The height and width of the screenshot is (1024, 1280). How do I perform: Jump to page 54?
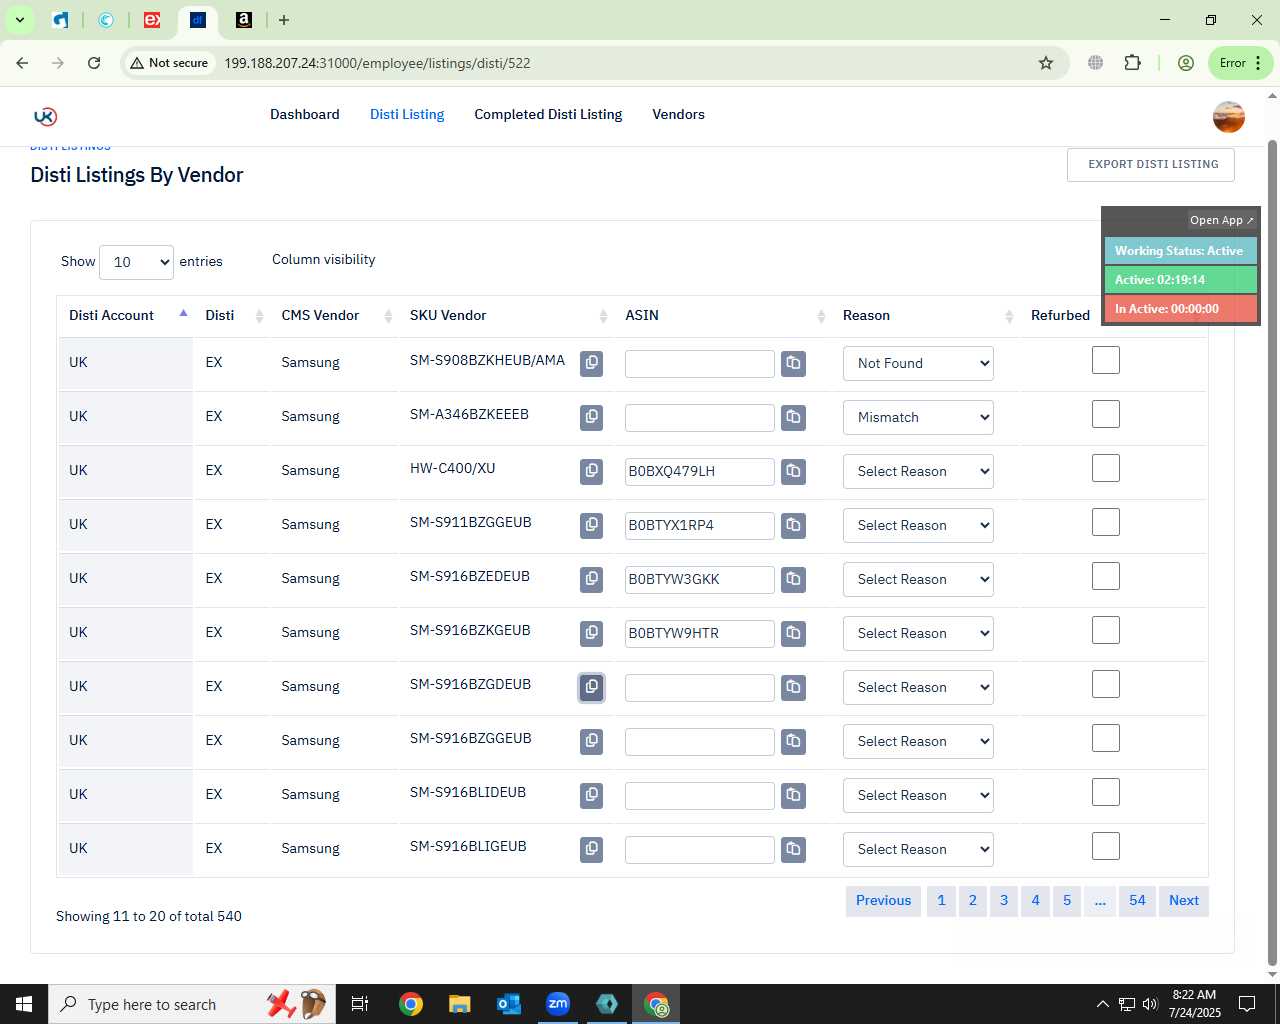click(1137, 900)
